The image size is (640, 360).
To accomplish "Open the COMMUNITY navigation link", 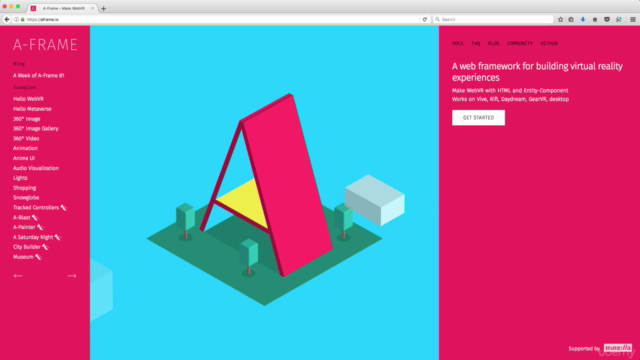I will 520,43.
